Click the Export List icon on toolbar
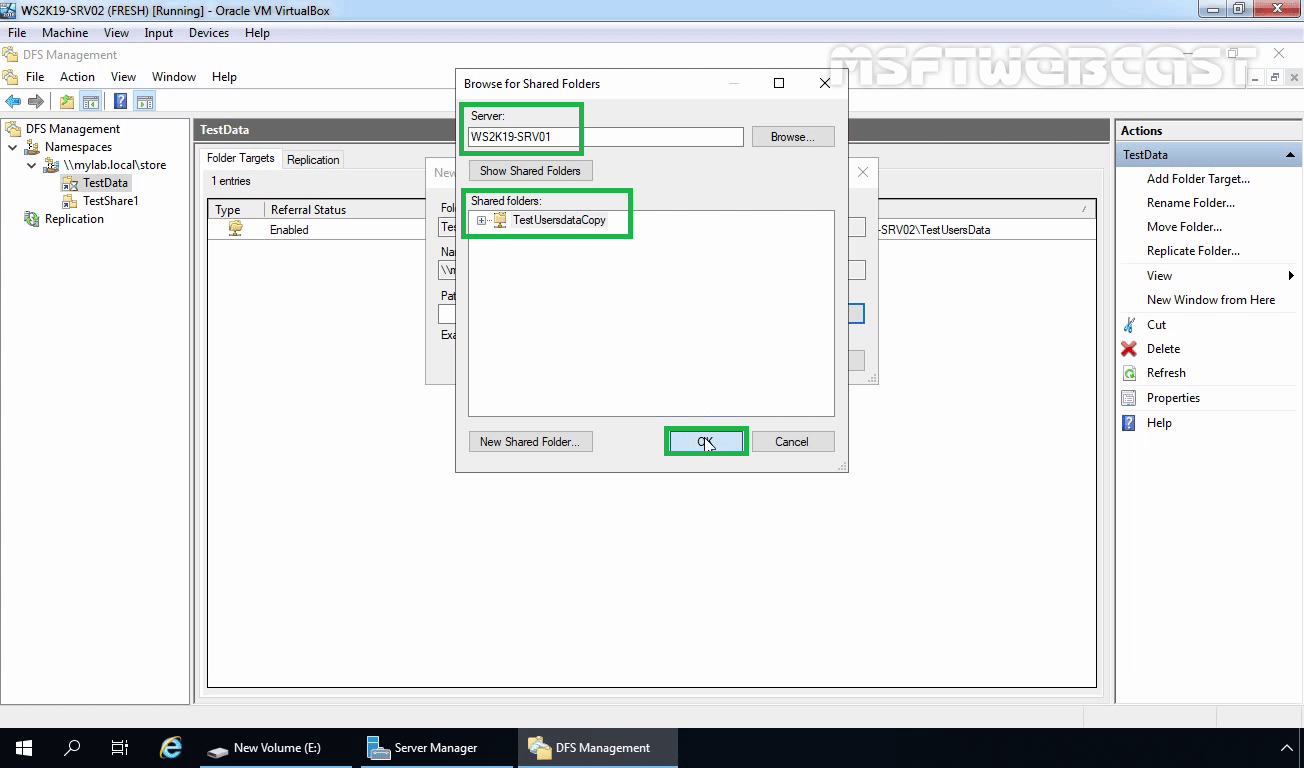The image size is (1304, 768). pyautogui.click(x=65, y=100)
